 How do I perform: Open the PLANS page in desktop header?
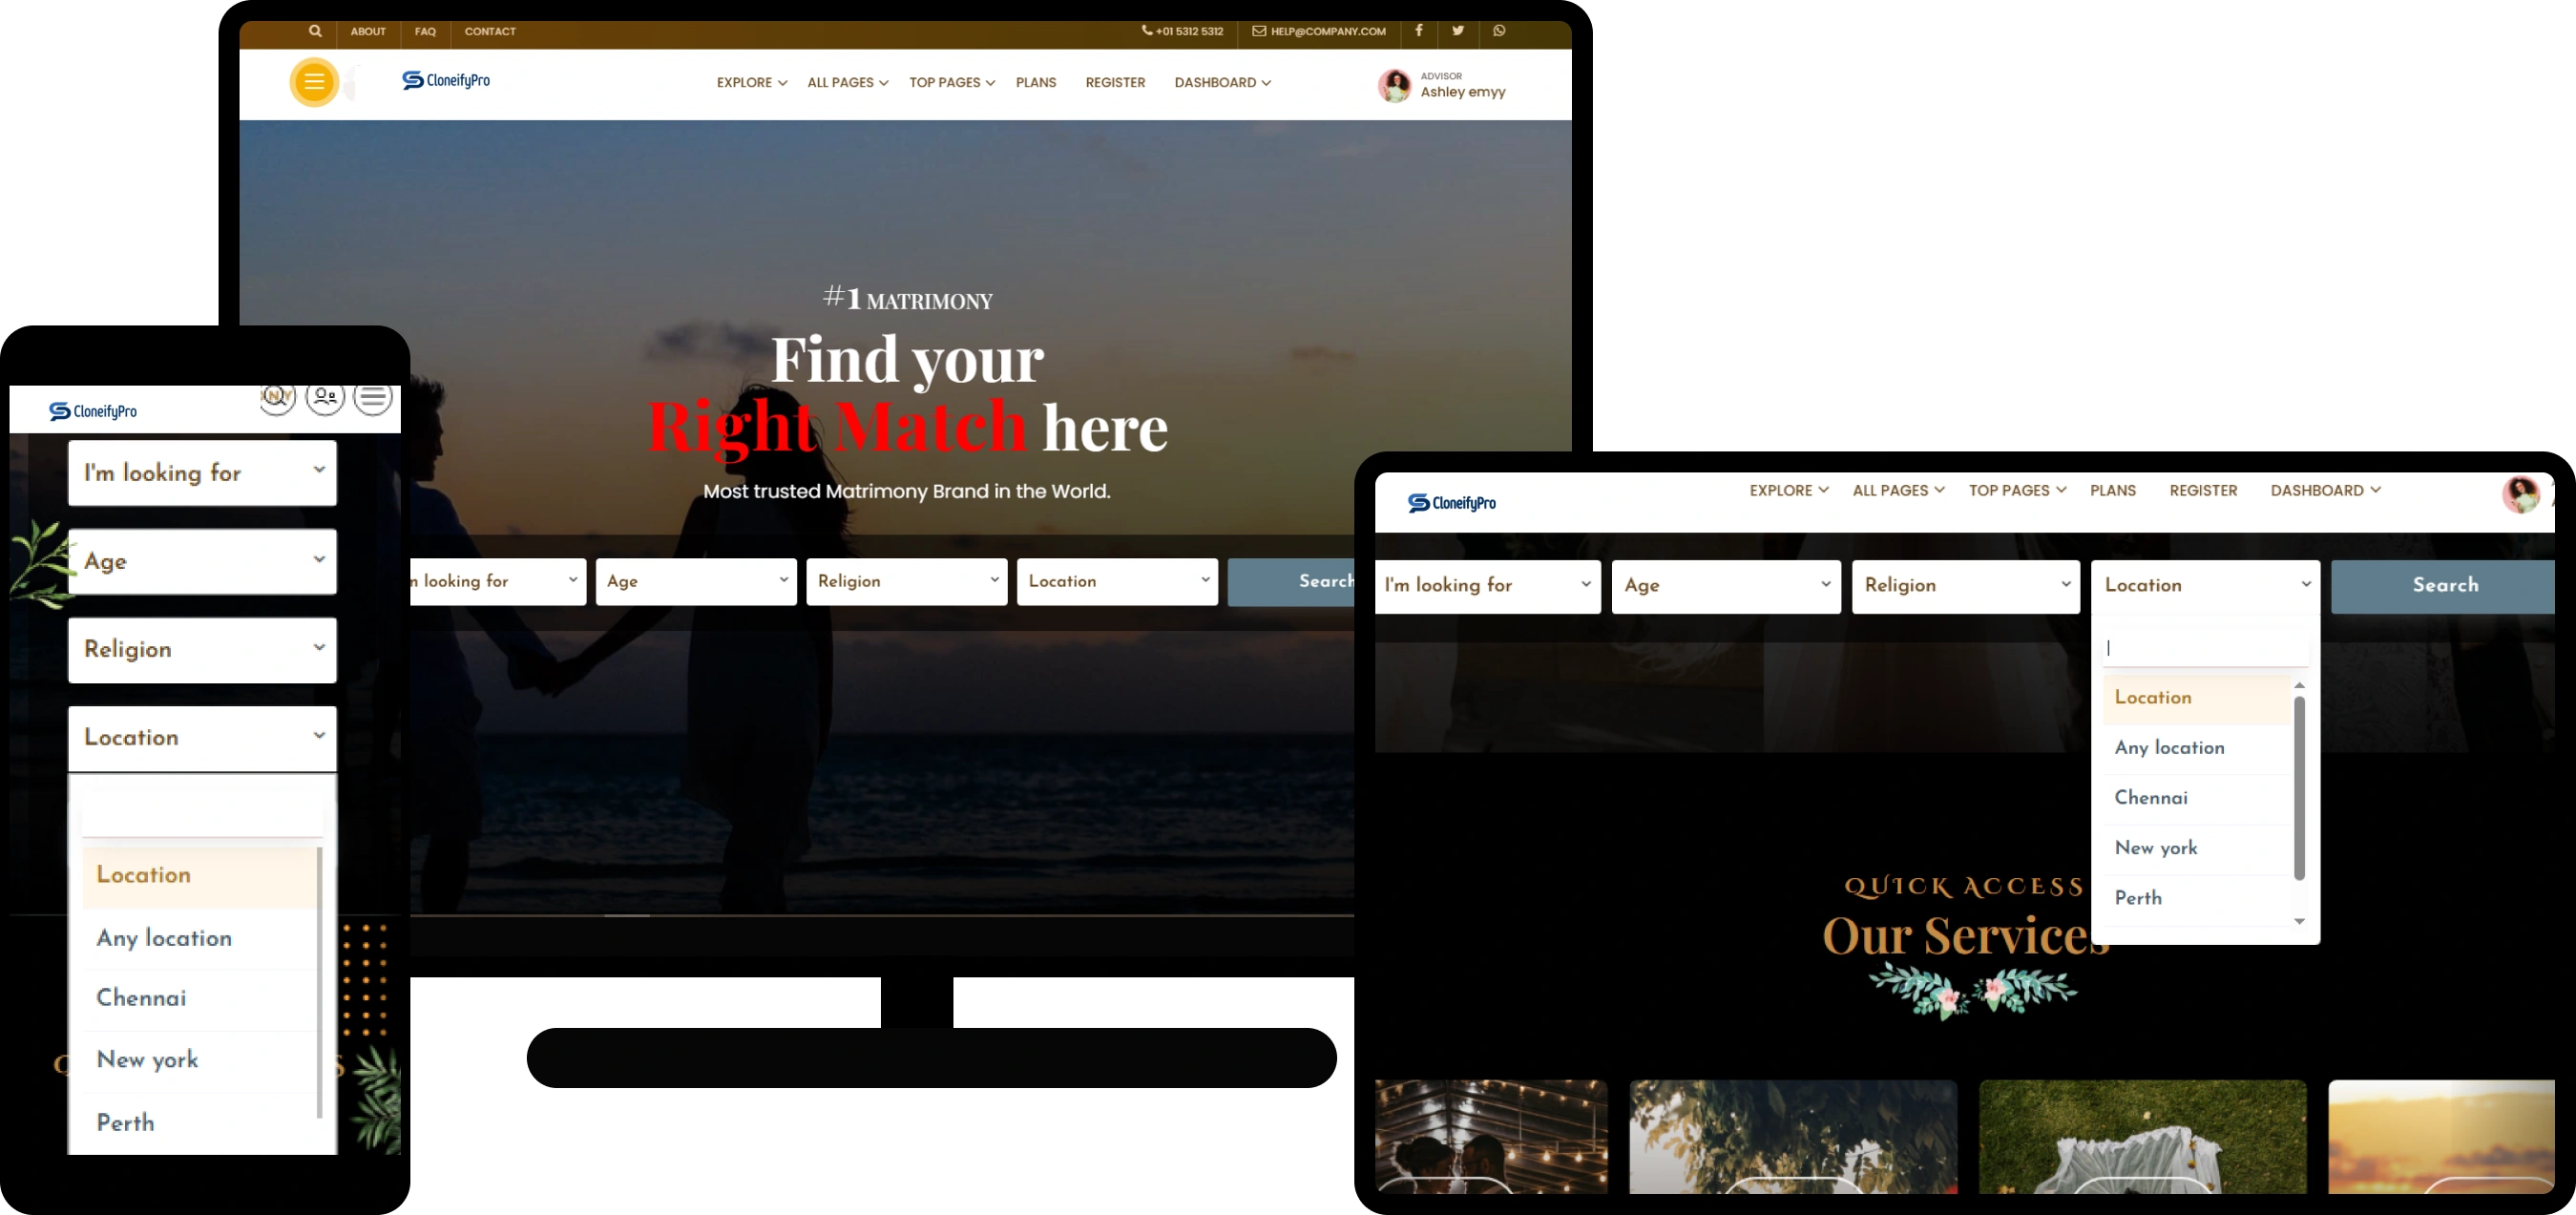click(x=1035, y=82)
